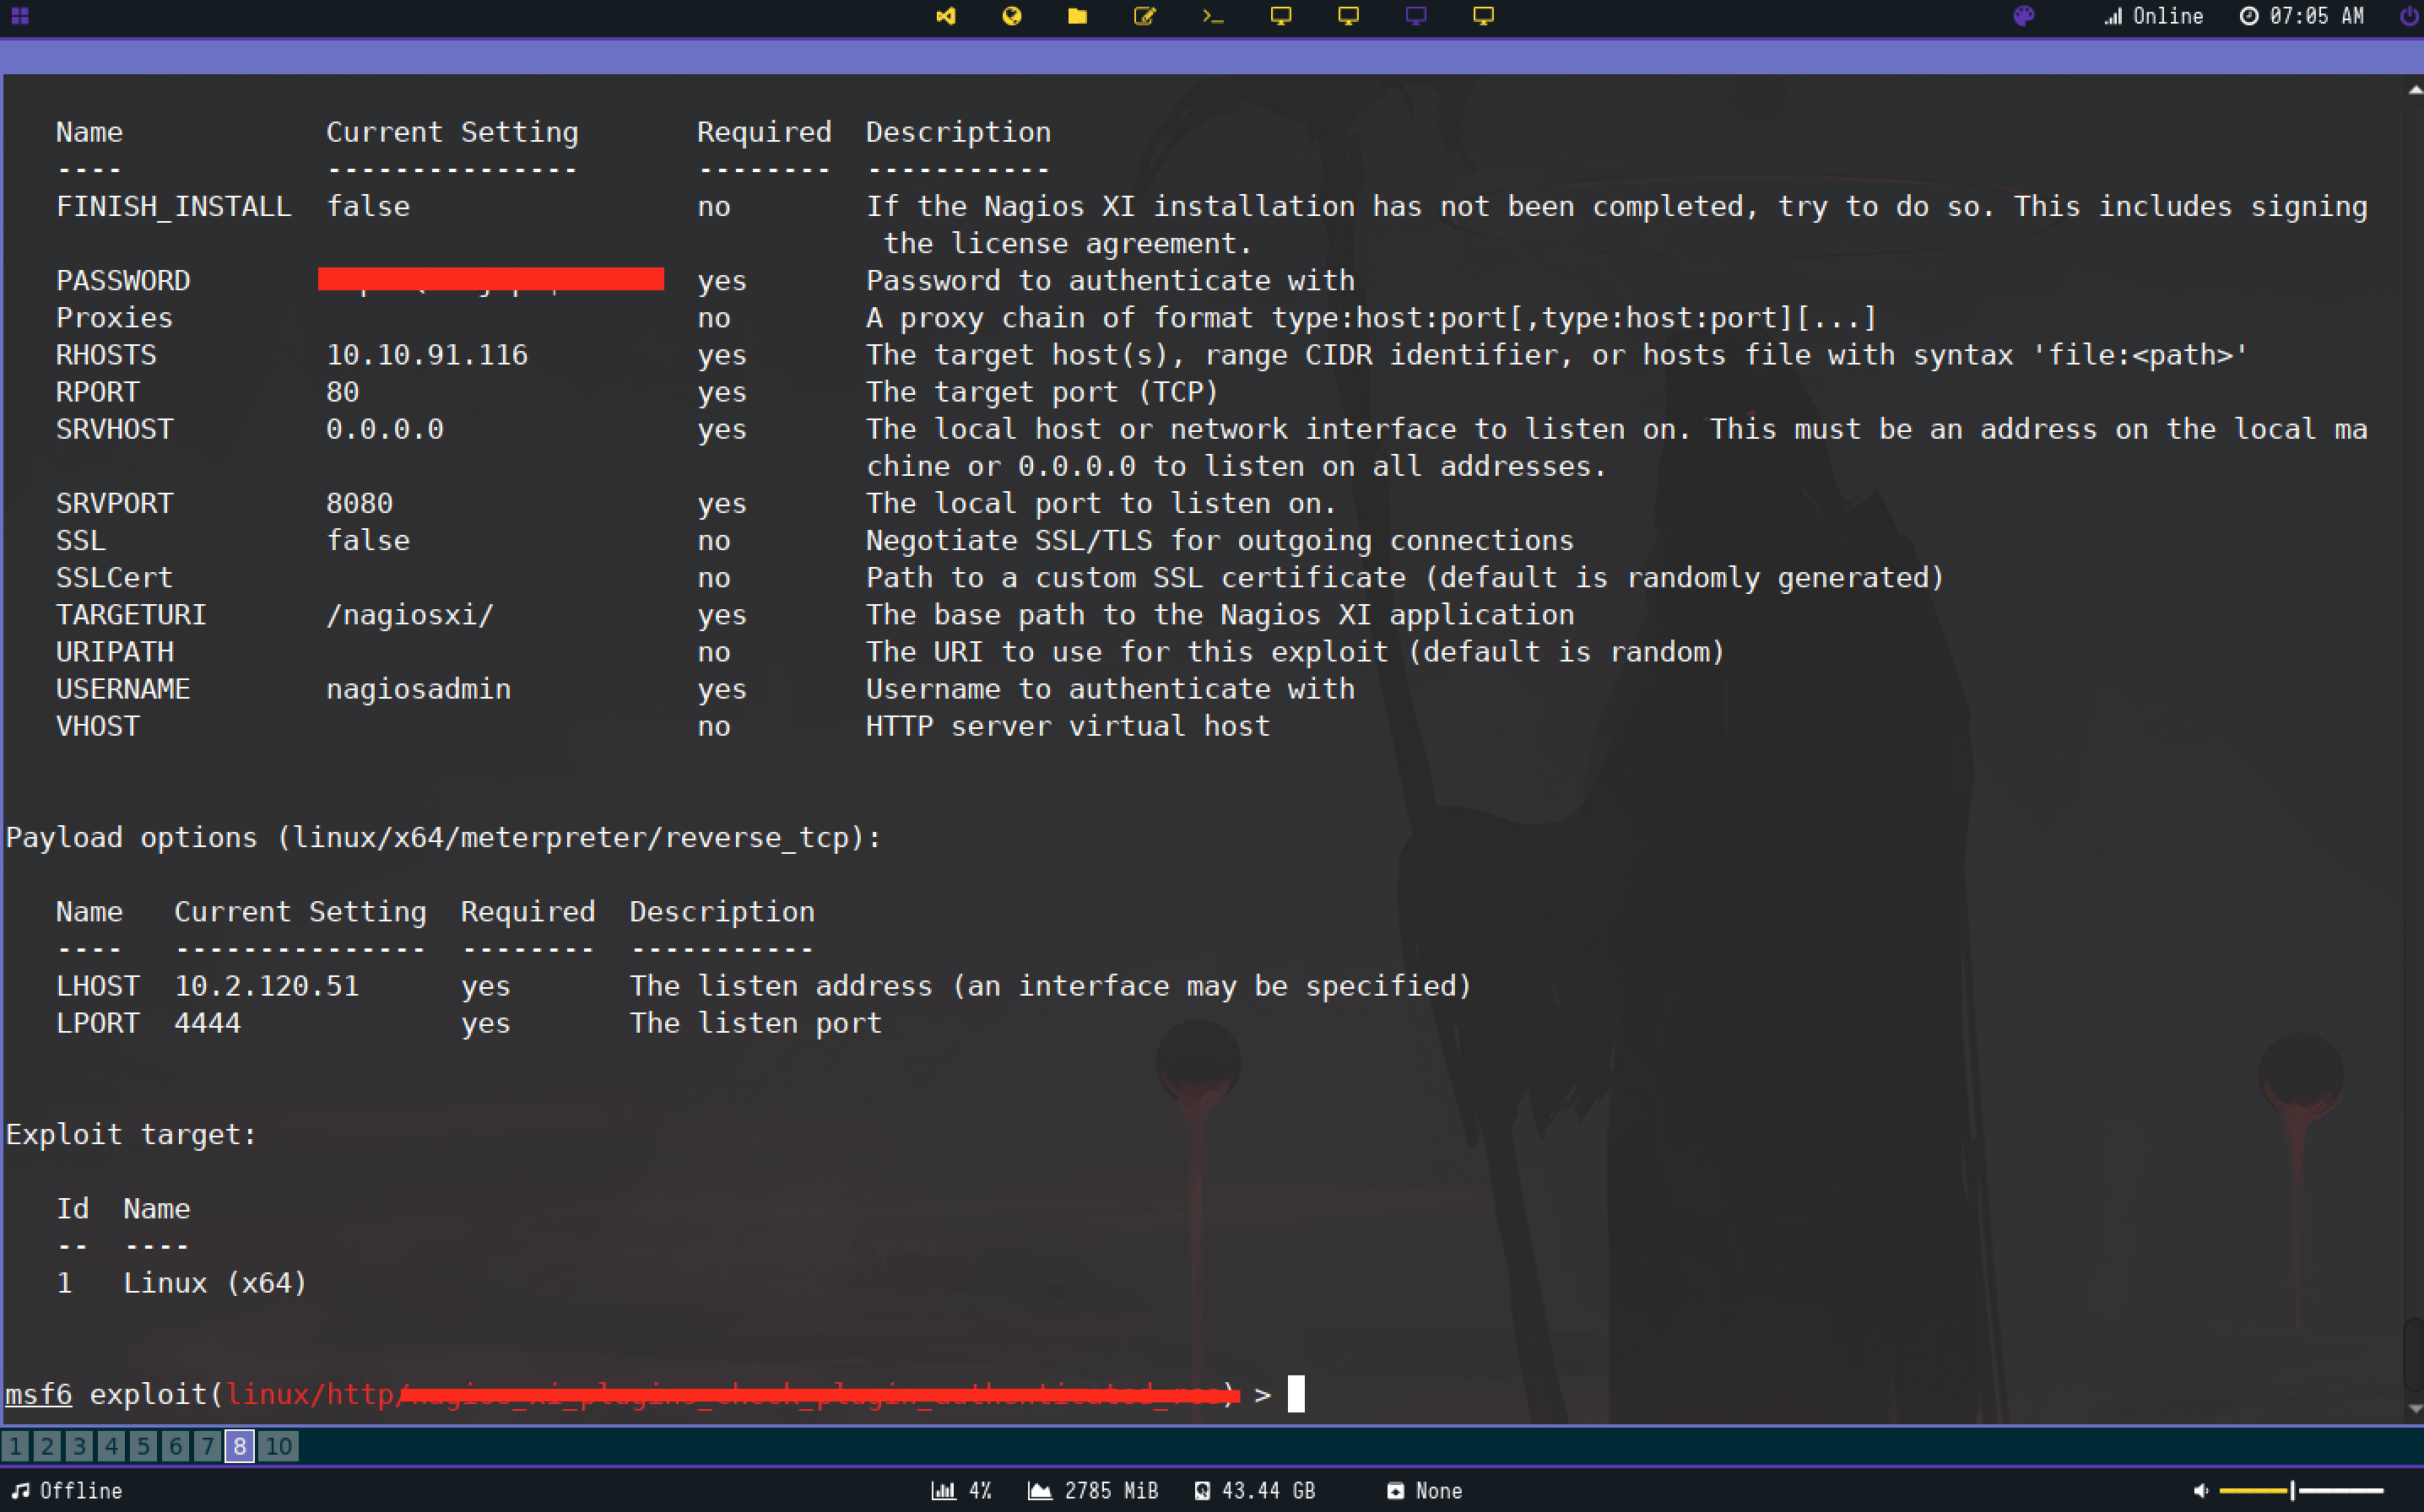
Task: Launch terminal prompt icon in top bar
Action: [1212, 16]
